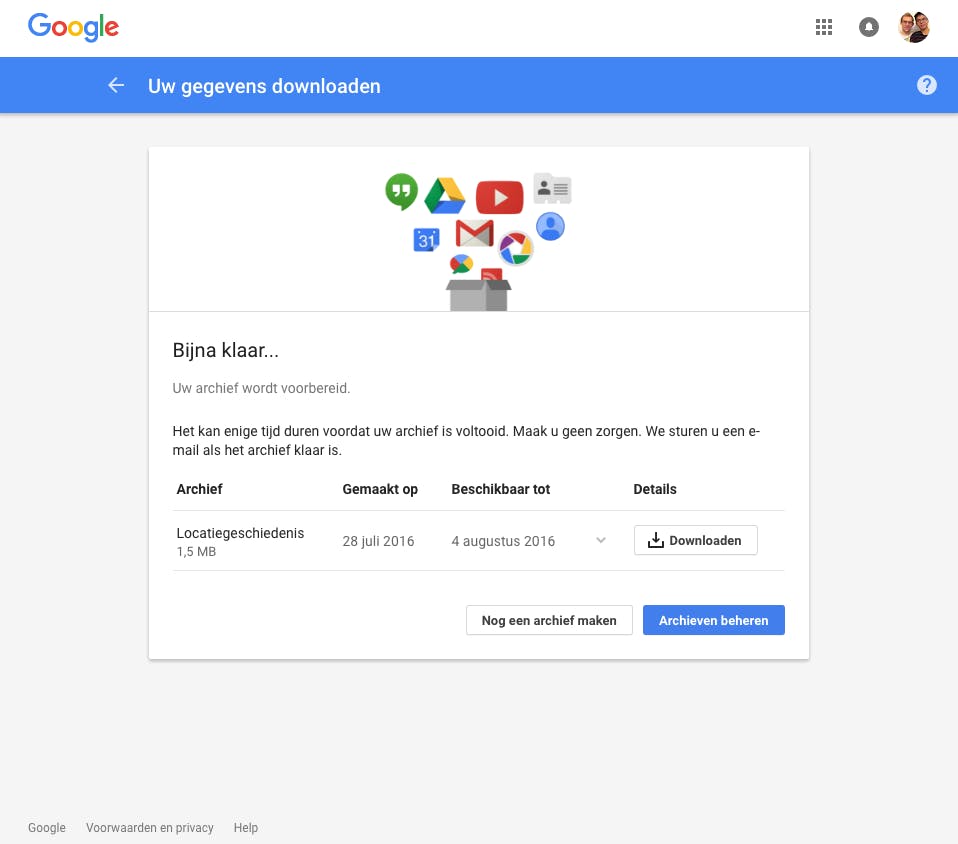Image resolution: width=958 pixels, height=844 pixels.
Task: Download the Locatiegeschiedenis archive
Action: click(x=696, y=540)
